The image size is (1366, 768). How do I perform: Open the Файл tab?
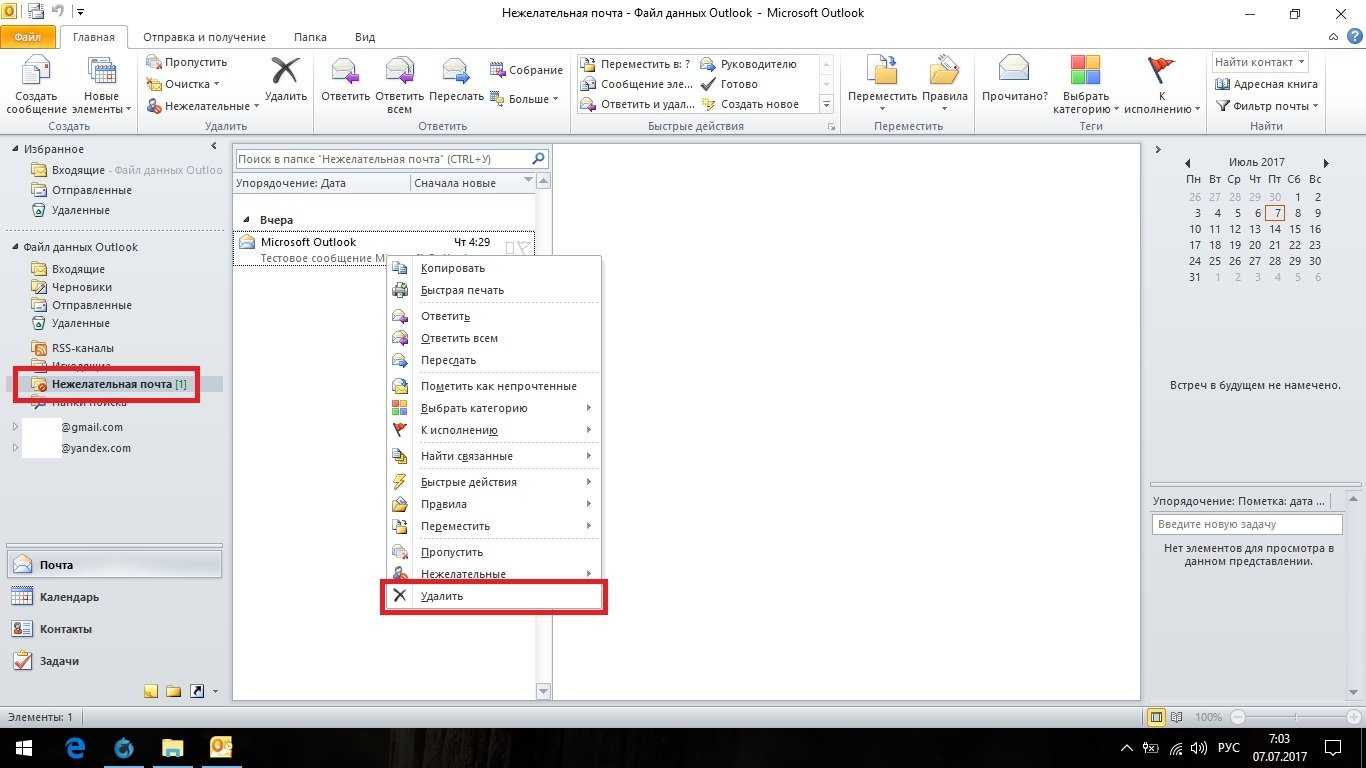[28, 37]
